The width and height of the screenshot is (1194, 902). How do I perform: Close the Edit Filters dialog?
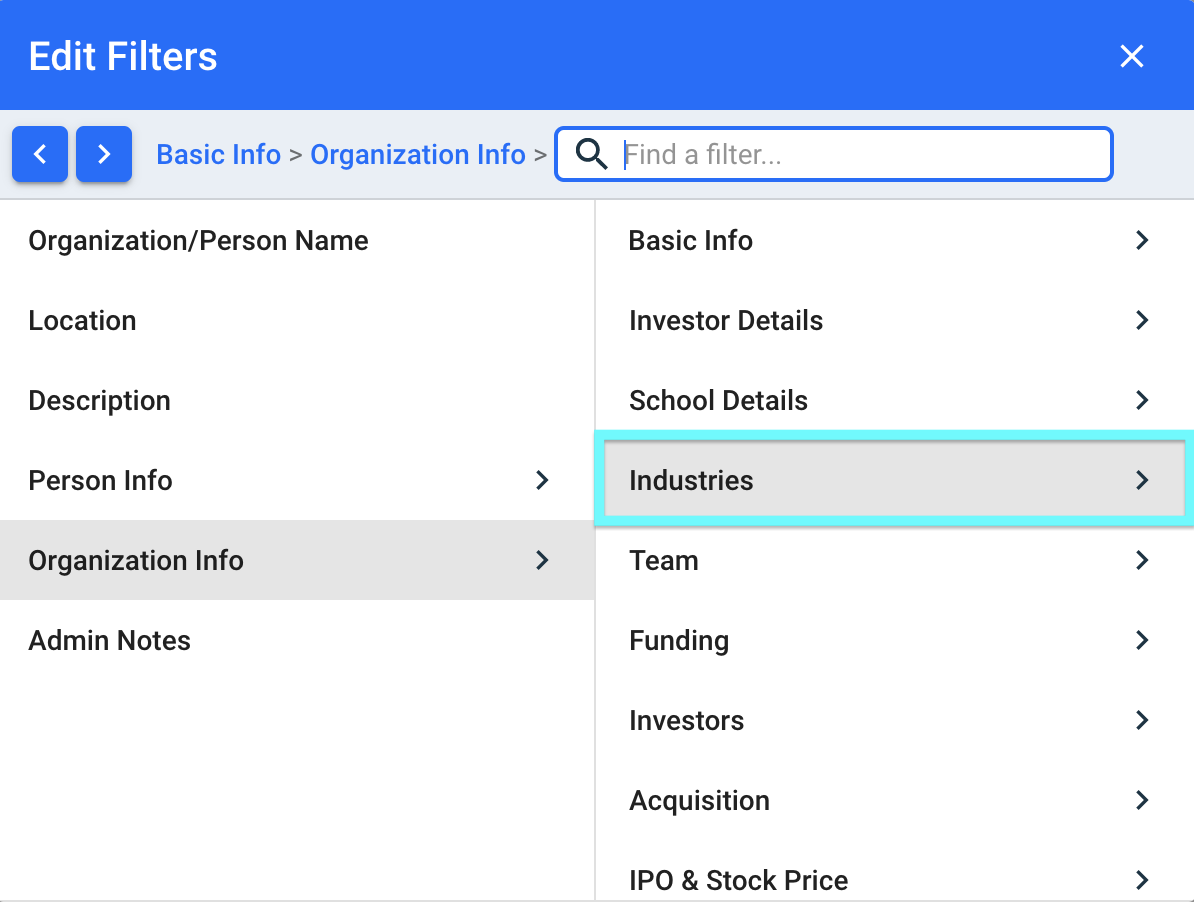click(1132, 56)
